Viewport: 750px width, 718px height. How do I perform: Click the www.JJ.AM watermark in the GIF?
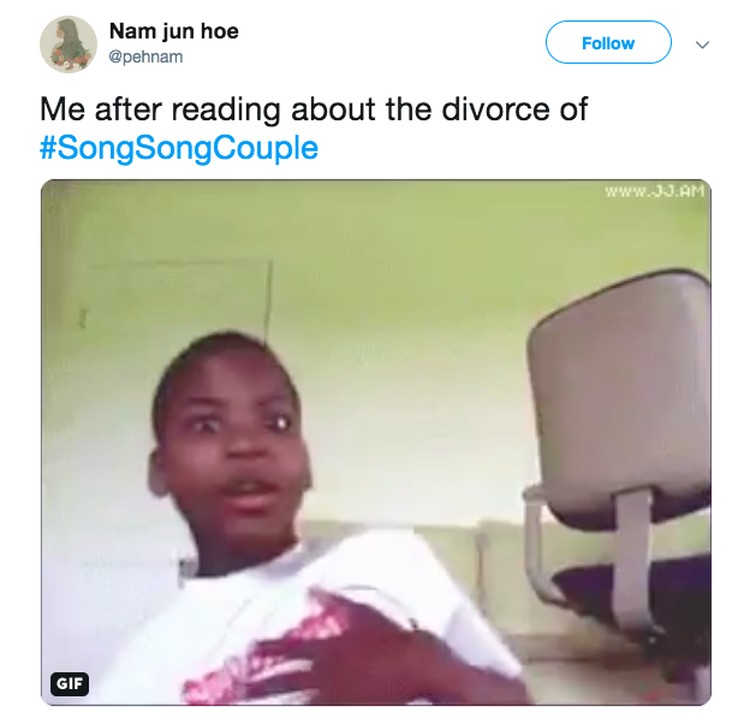655,192
